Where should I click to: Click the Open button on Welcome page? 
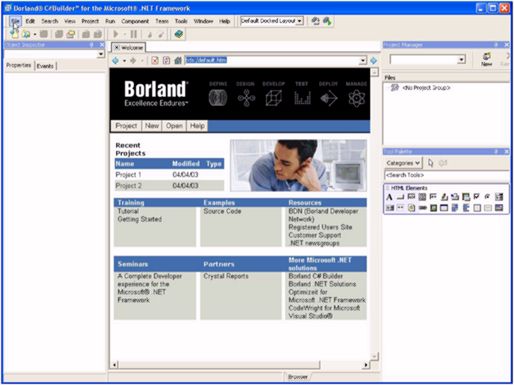174,126
